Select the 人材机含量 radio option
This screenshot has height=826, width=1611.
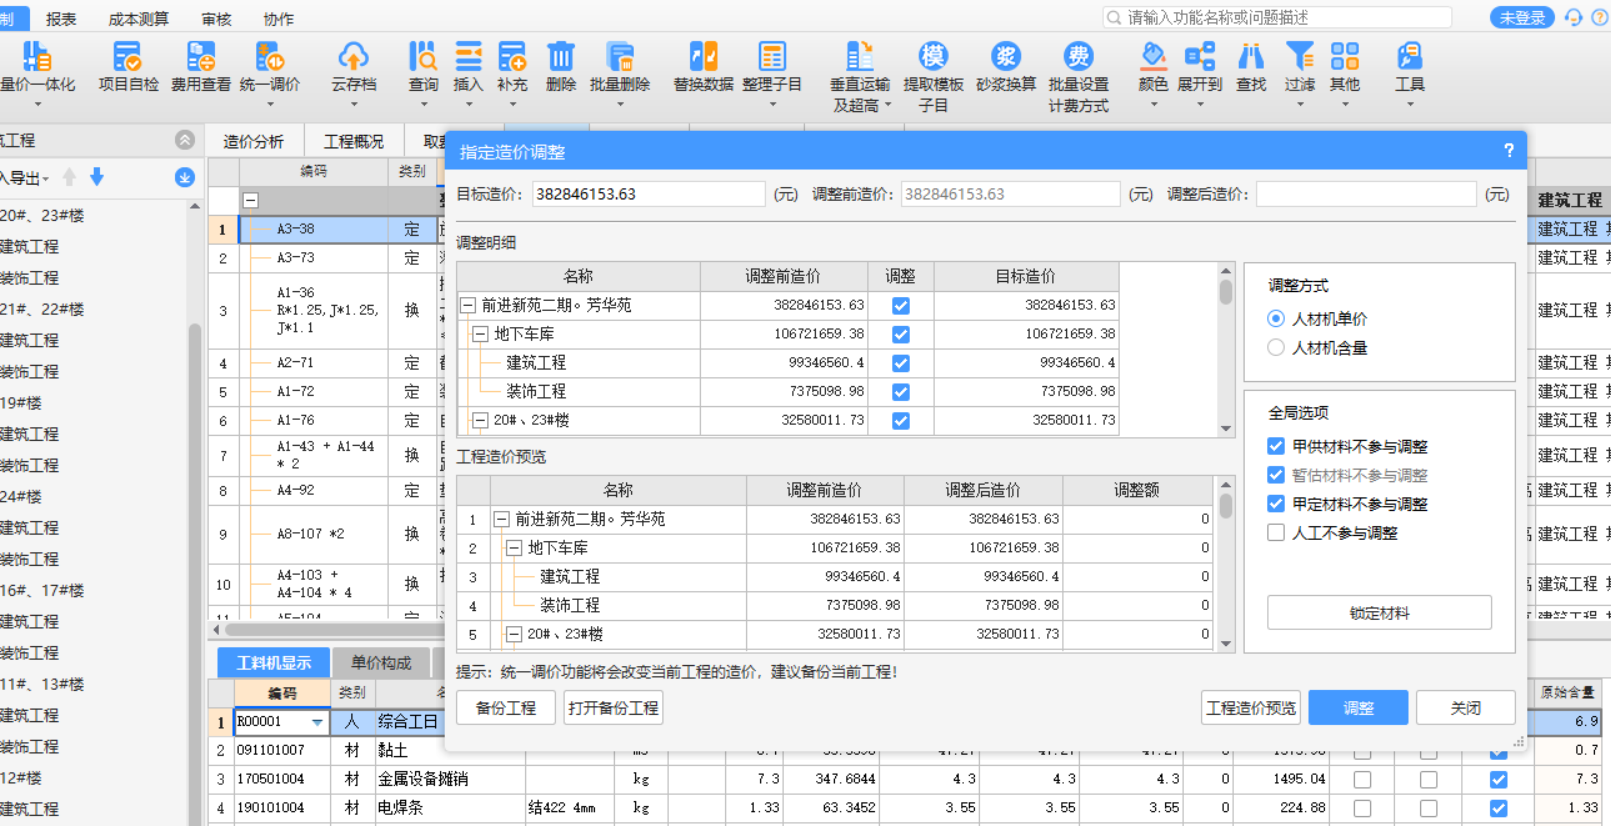pyautogui.click(x=1276, y=348)
